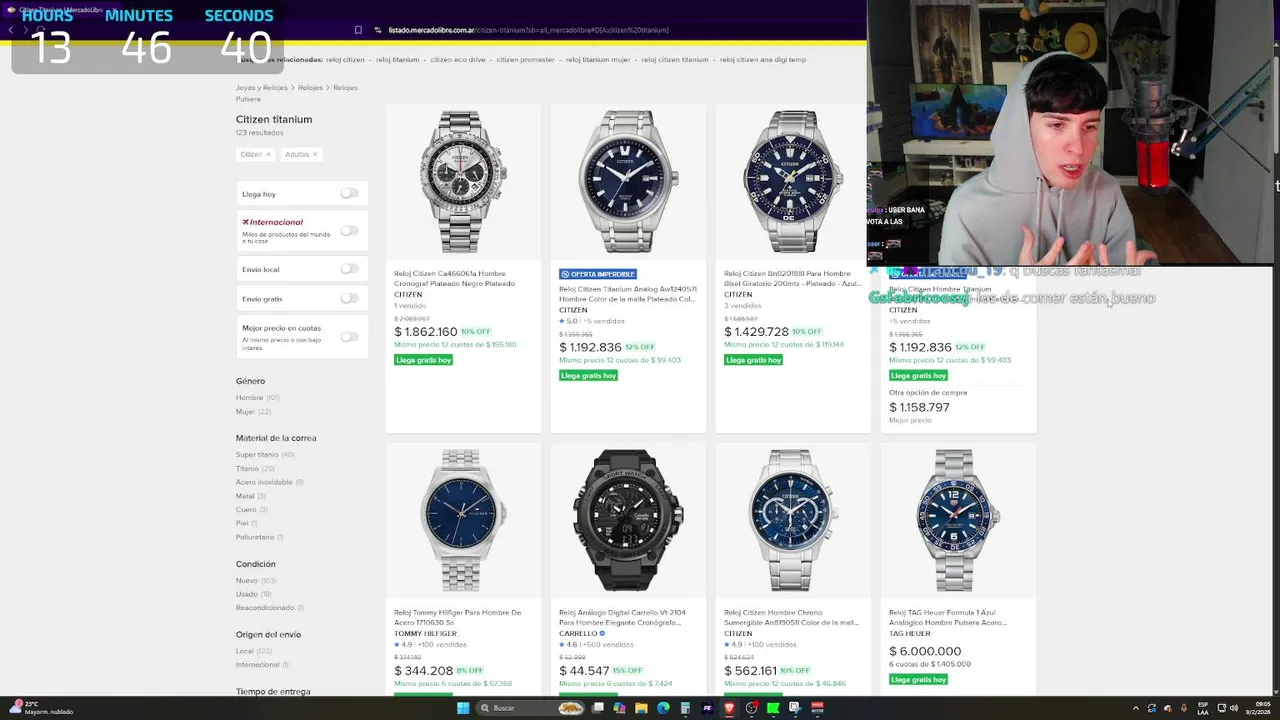The height and width of the screenshot is (720, 1280).
Task: Open weather widget showing 23°C
Action: tap(40, 708)
